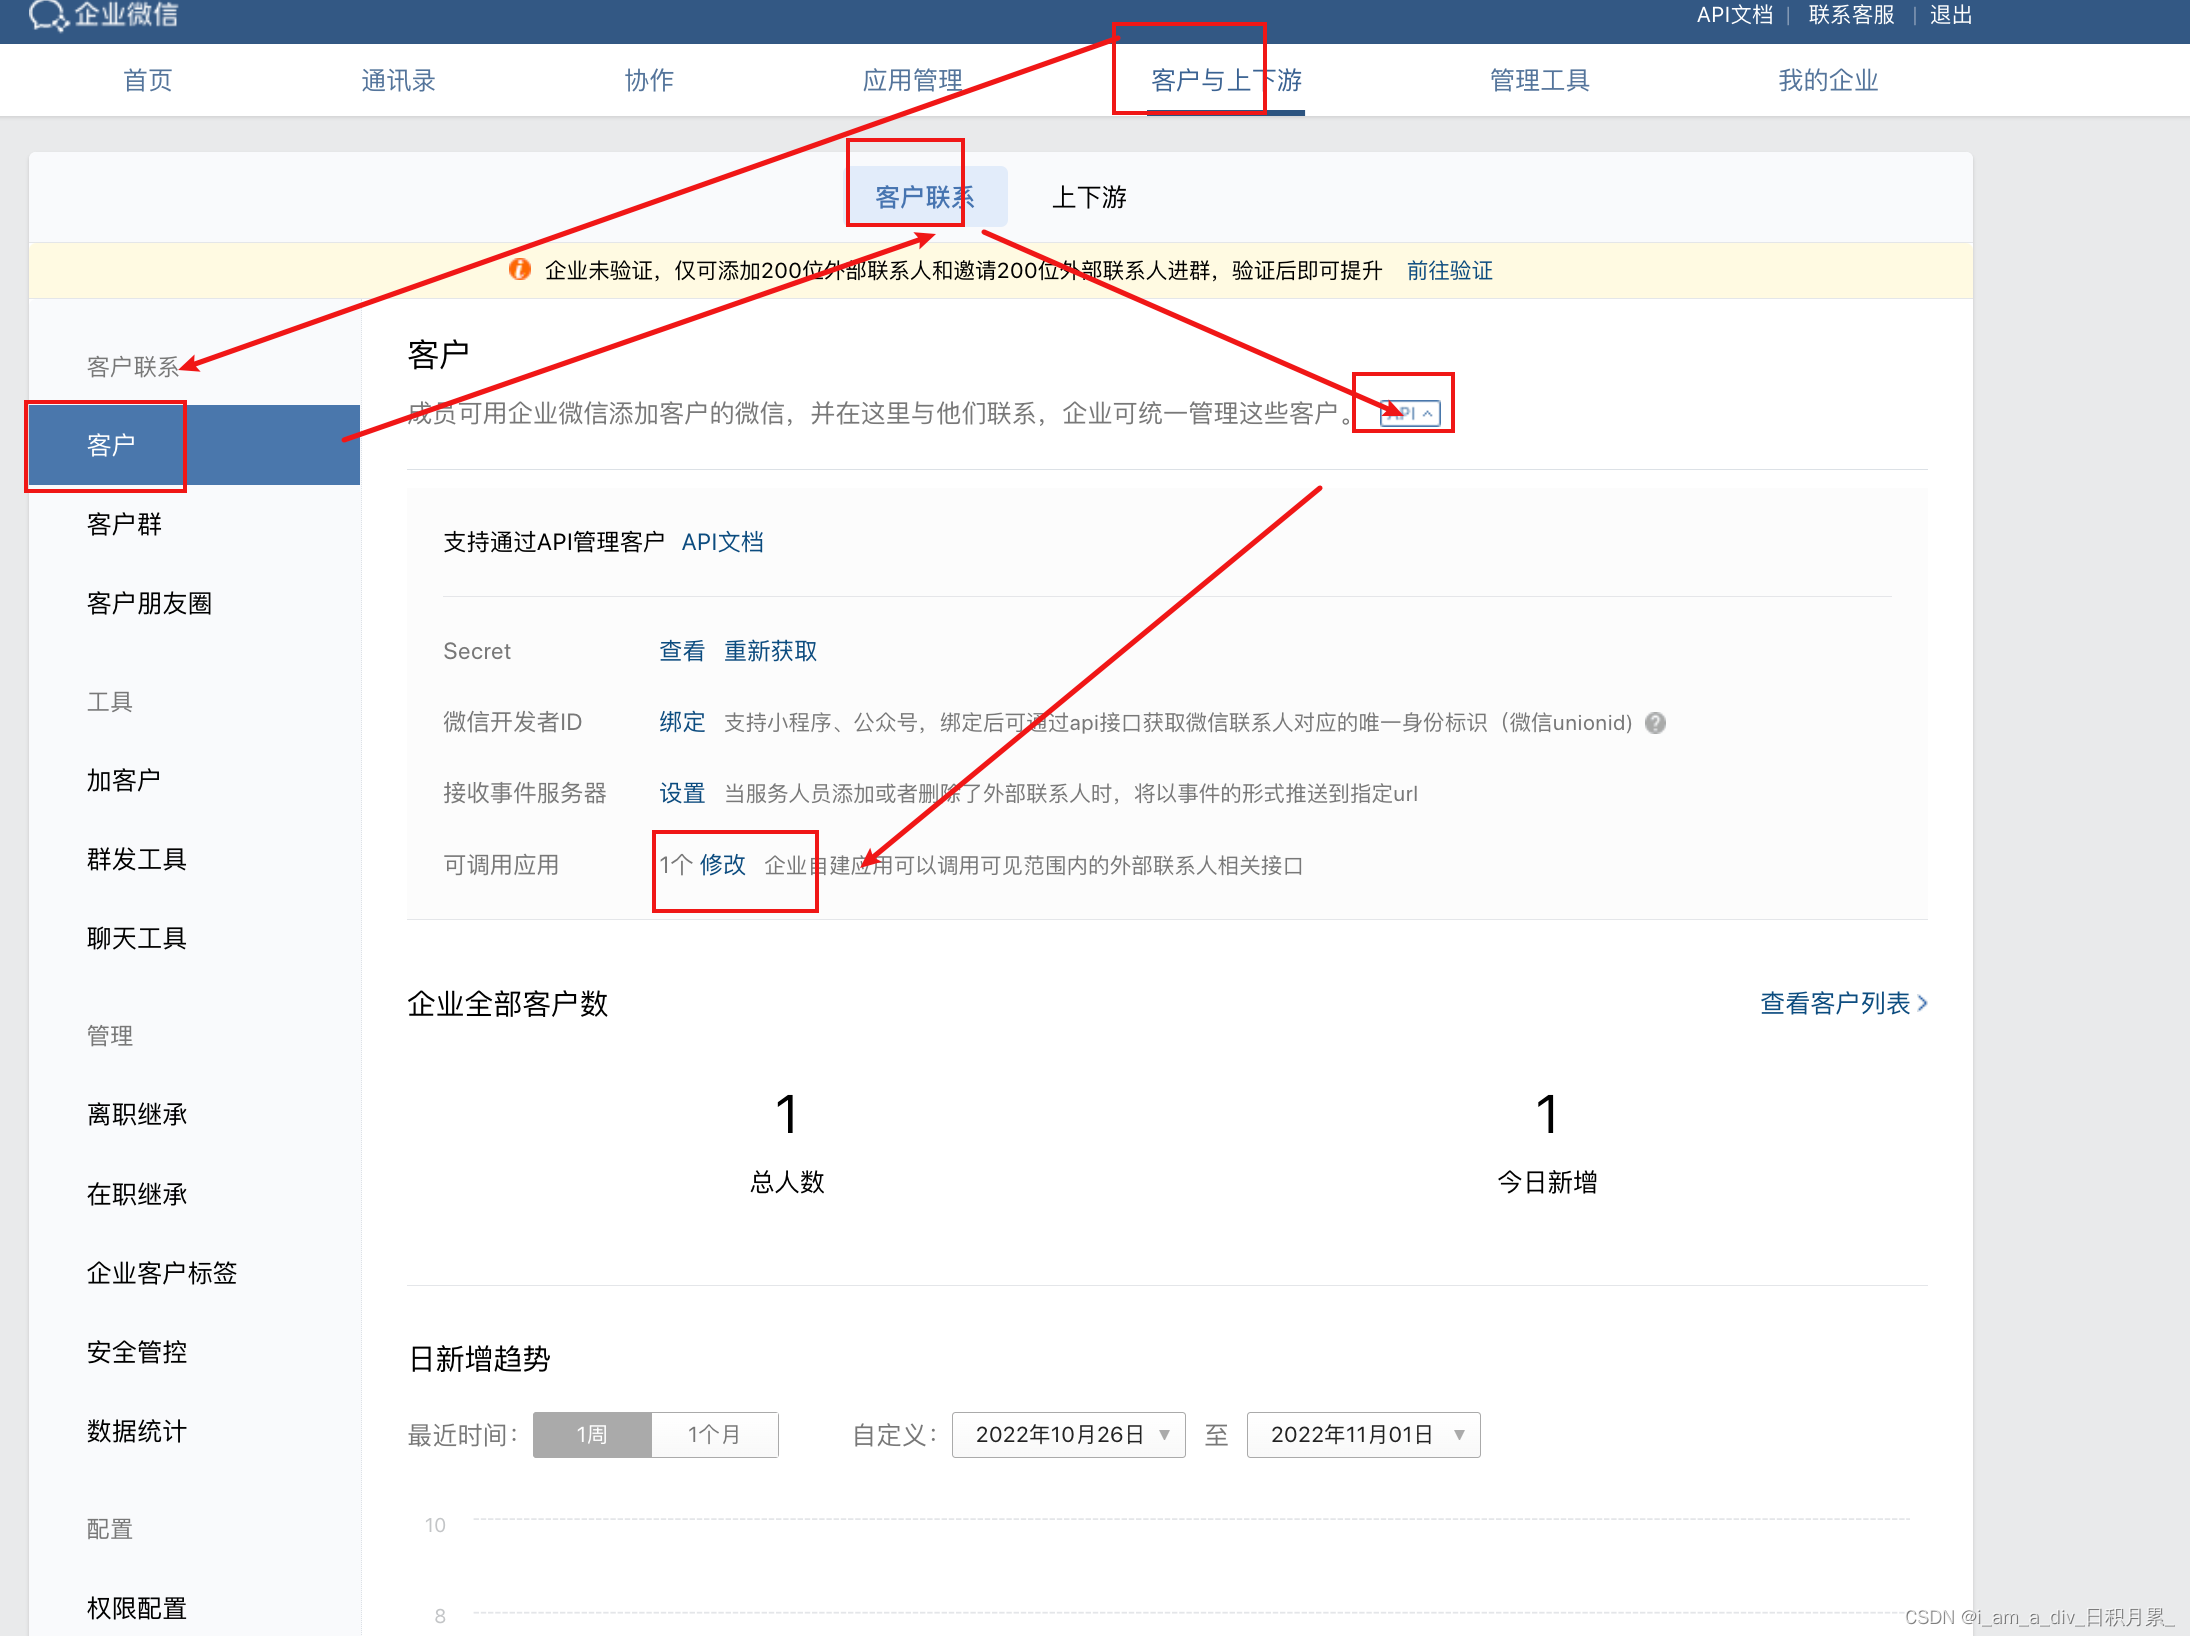Select the 1周 time range toggle

tap(592, 1435)
